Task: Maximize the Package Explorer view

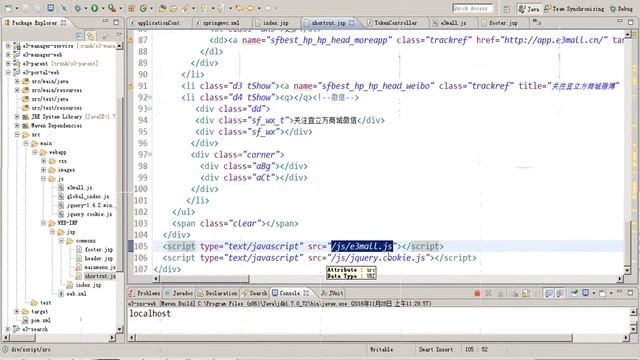Action: [x=116, y=22]
